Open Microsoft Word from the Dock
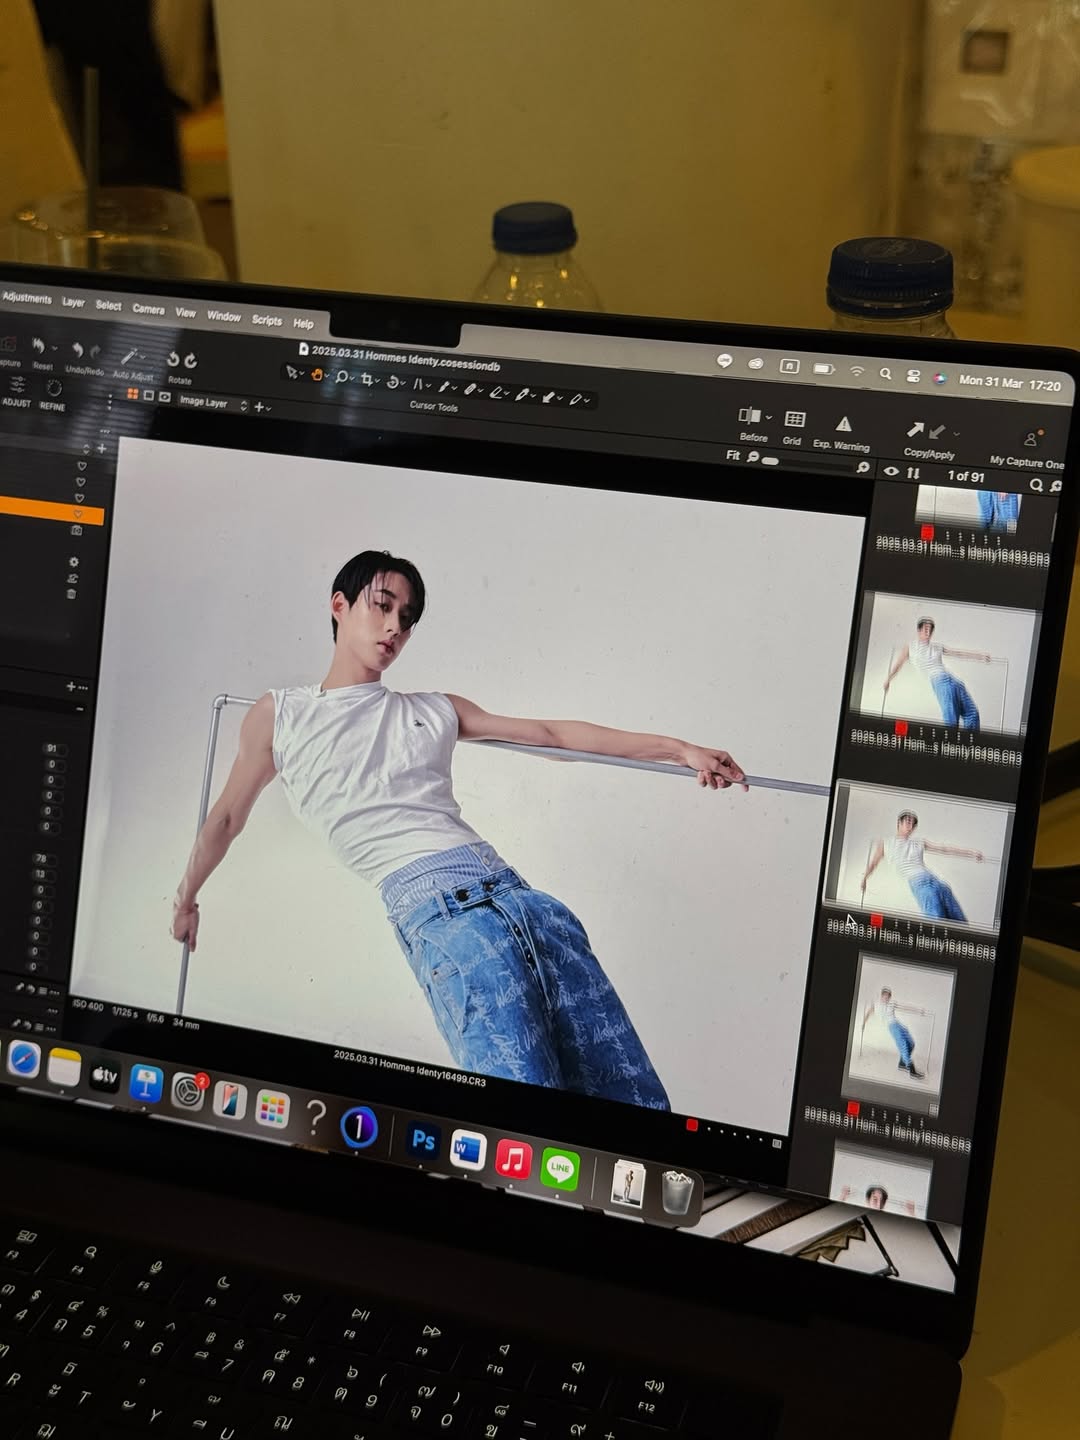This screenshot has height=1440, width=1080. click(467, 1150)
